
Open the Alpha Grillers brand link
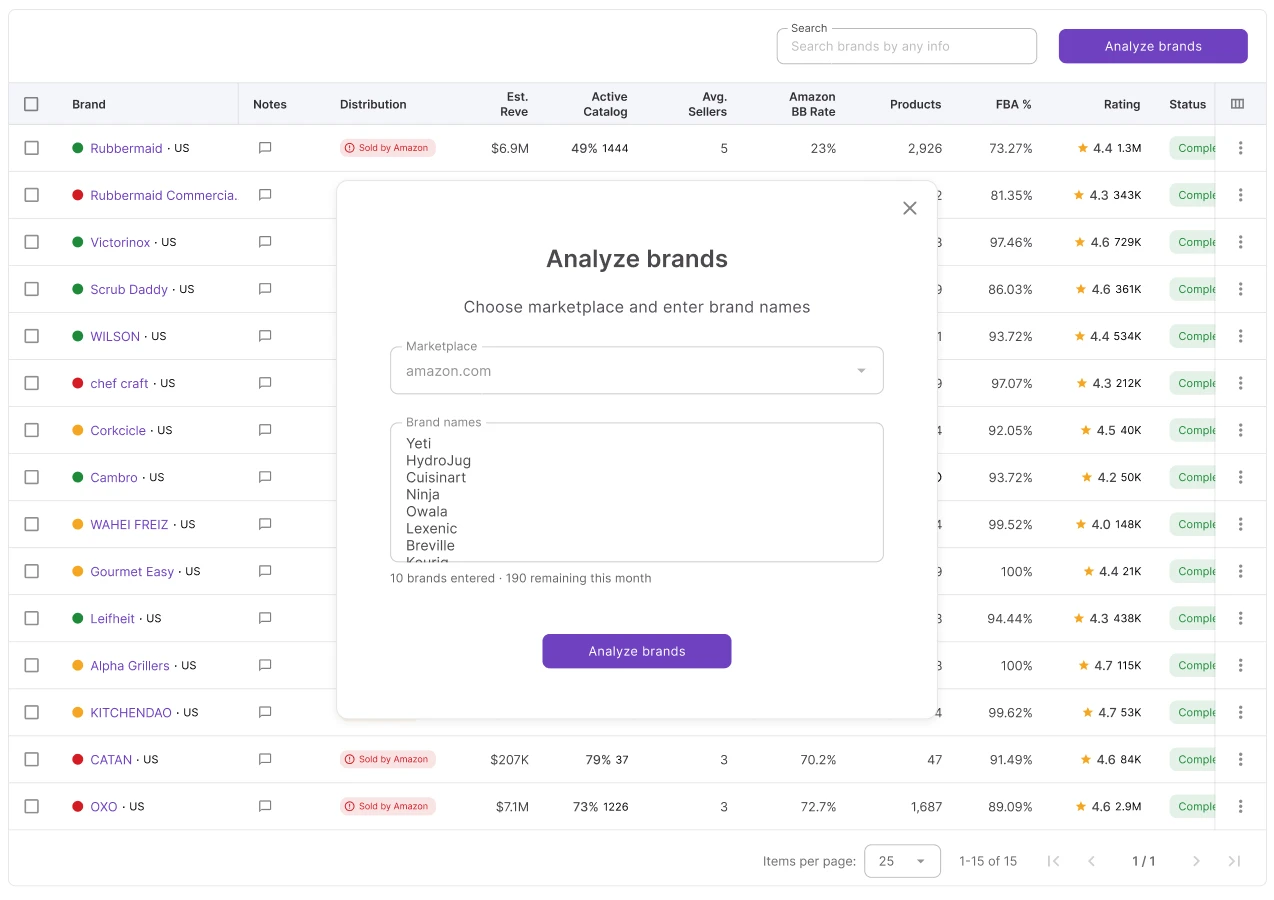pyautogui.click(x=130, y=665)
